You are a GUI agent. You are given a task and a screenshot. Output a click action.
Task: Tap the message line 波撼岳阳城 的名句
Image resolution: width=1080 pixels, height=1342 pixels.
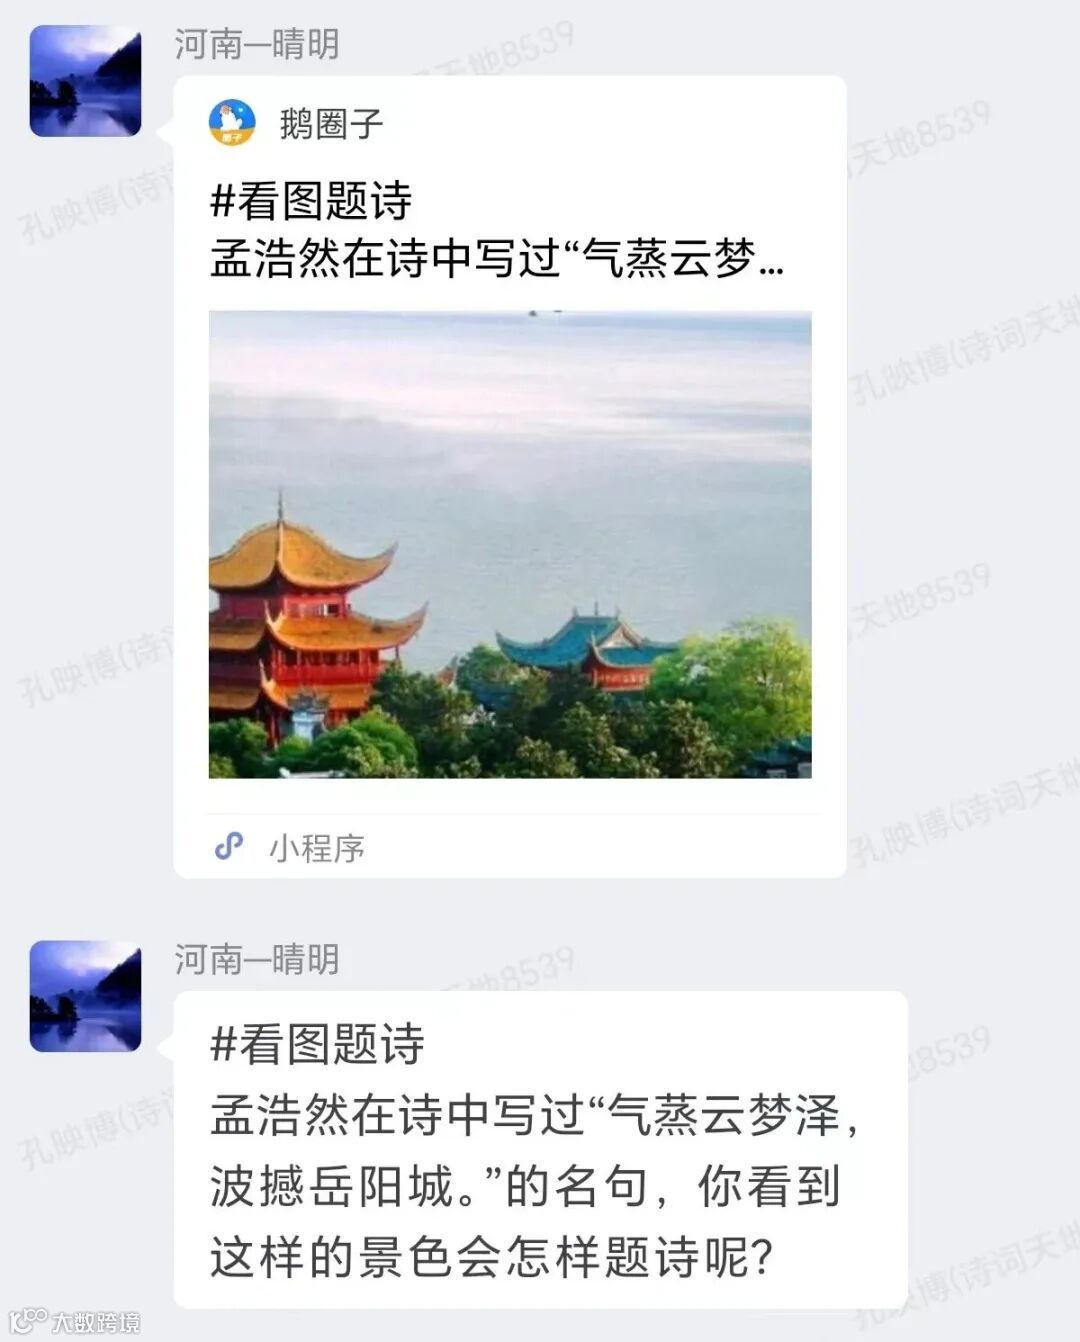pos(525,1186)
